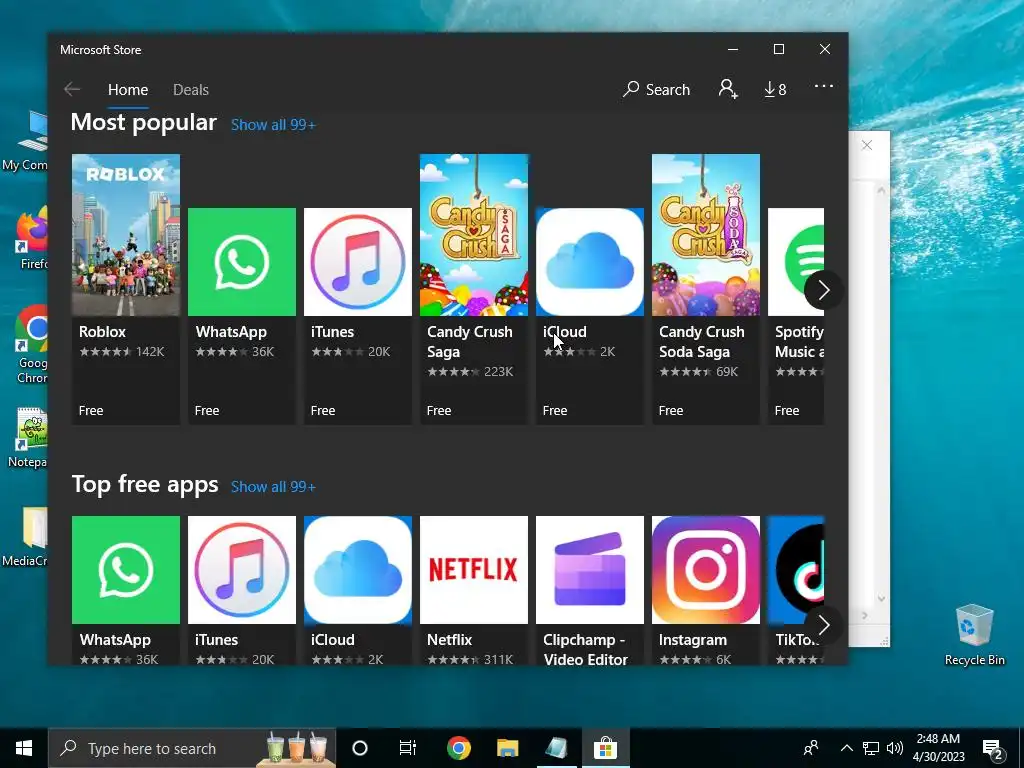The width and height of the screenshot is (1024, 768).
Task: Select the Recycle Bin desktop icon
Action: (974, 635)
